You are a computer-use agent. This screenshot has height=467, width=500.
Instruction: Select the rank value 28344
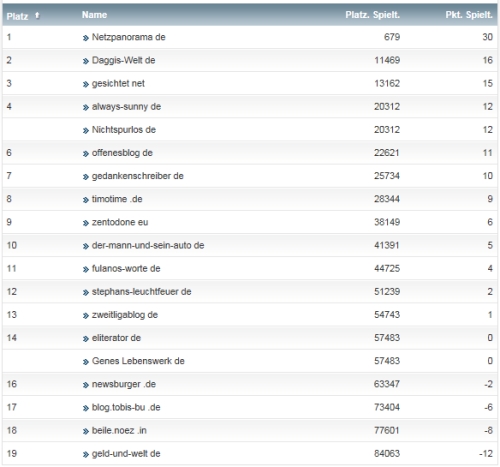(x=387, y=199)
